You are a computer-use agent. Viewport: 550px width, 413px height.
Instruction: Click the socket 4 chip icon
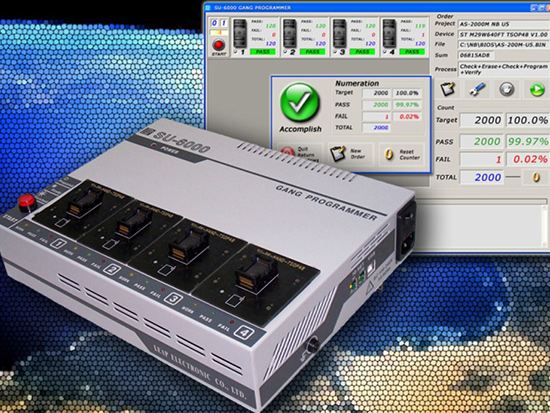pyautogui.click(x=390, y=33)
